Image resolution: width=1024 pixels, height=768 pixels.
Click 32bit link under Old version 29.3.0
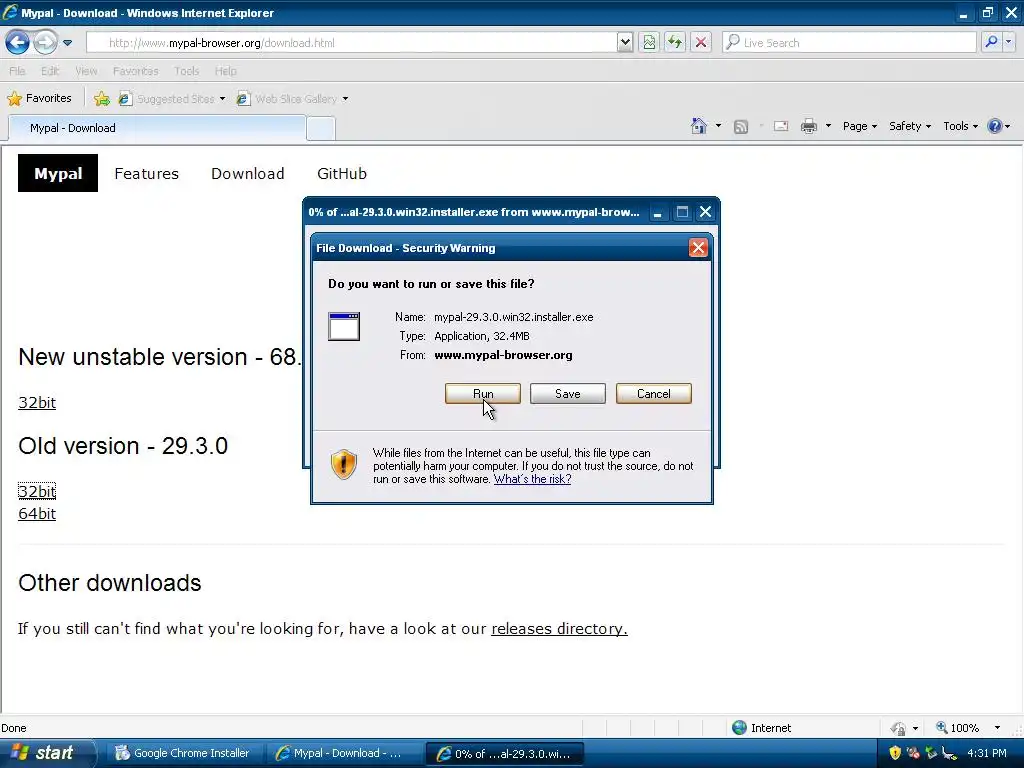[x=37, y=491]
